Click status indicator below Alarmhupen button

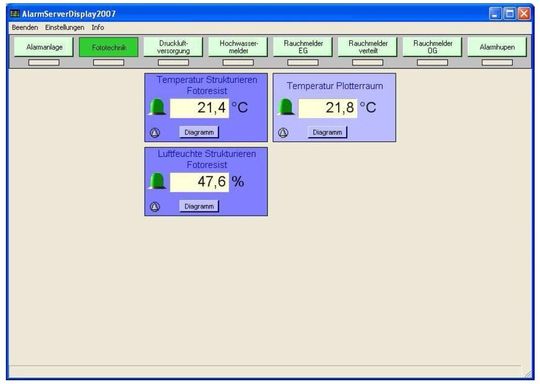(x=497, y=62)
